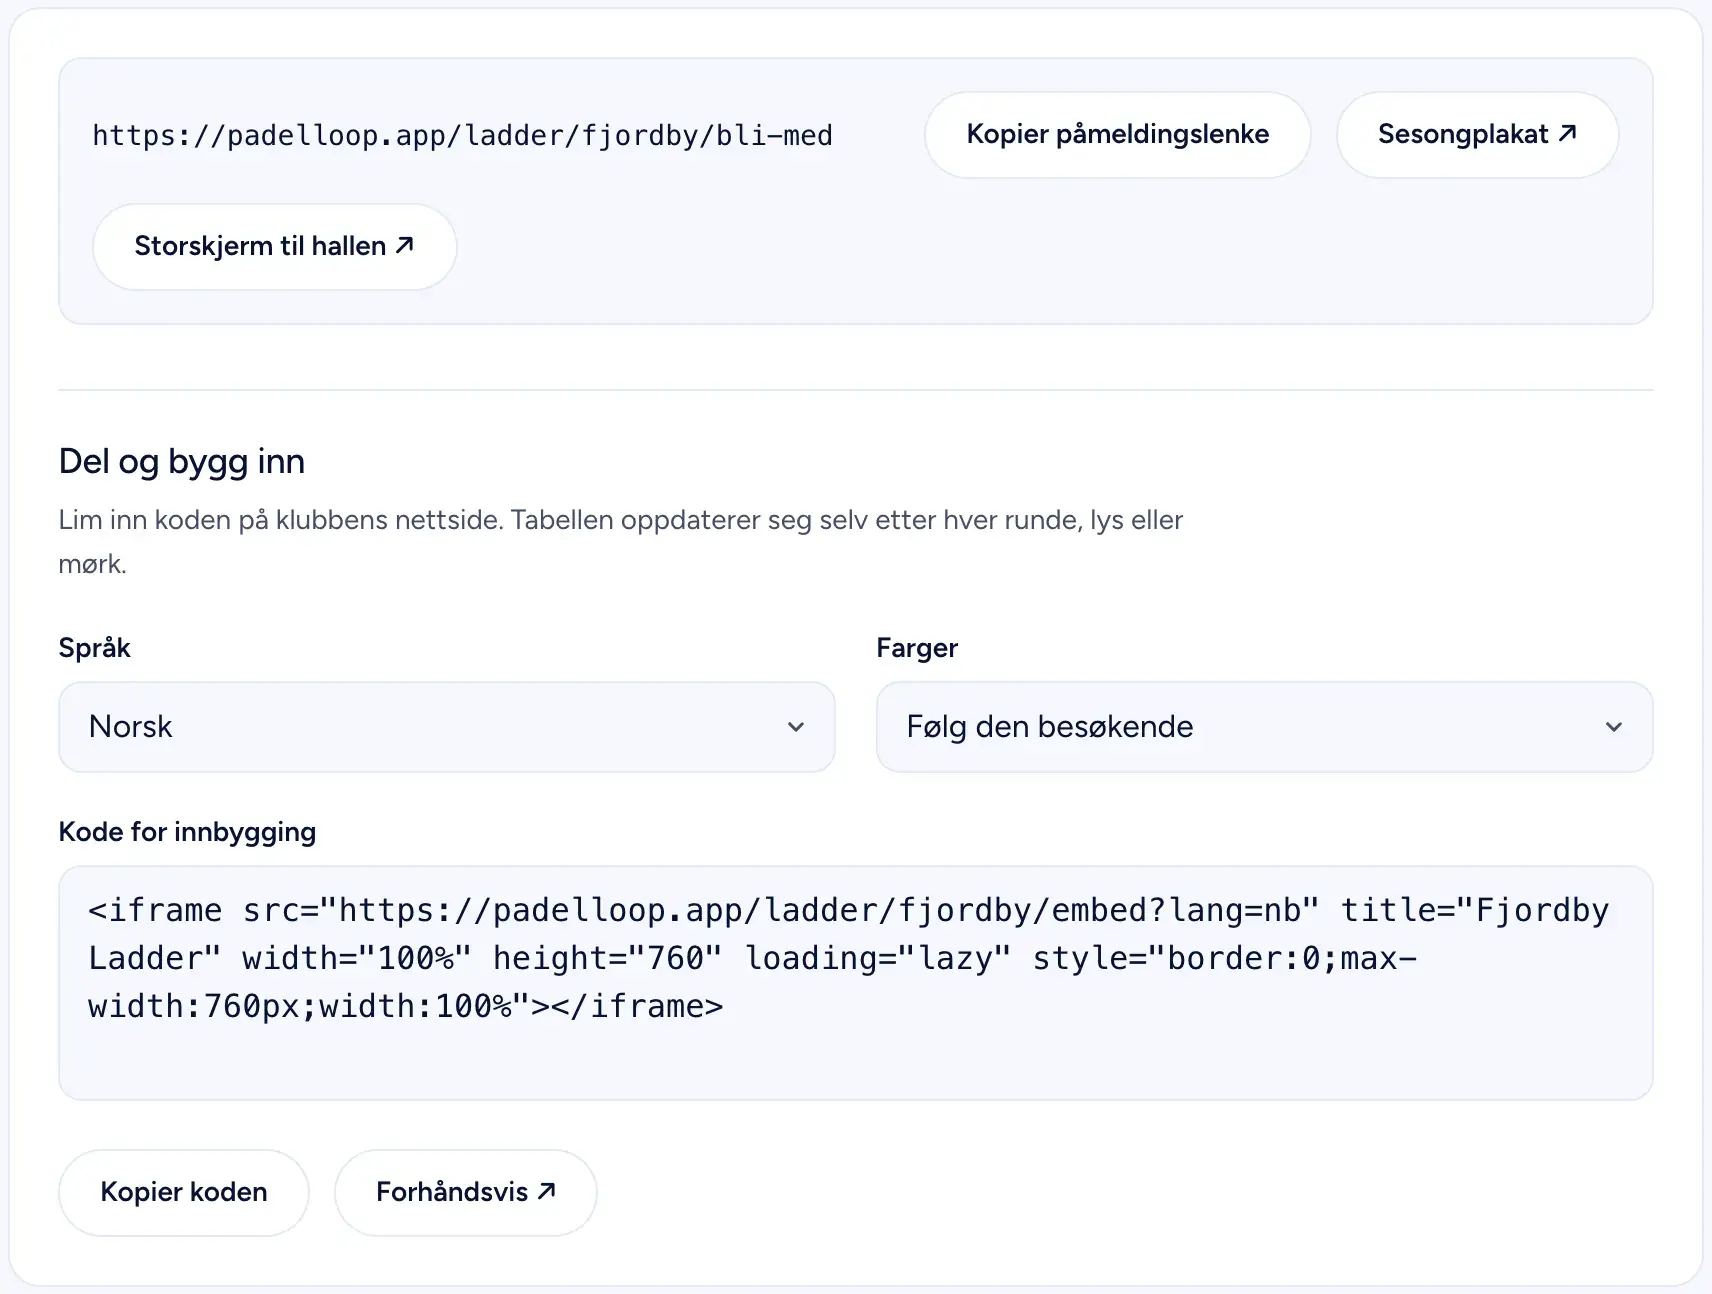Viewport: 1712px width, 1294px height.
Task: Click the chevron in the Språk dropdown
Action: click(x=796, y=727)
